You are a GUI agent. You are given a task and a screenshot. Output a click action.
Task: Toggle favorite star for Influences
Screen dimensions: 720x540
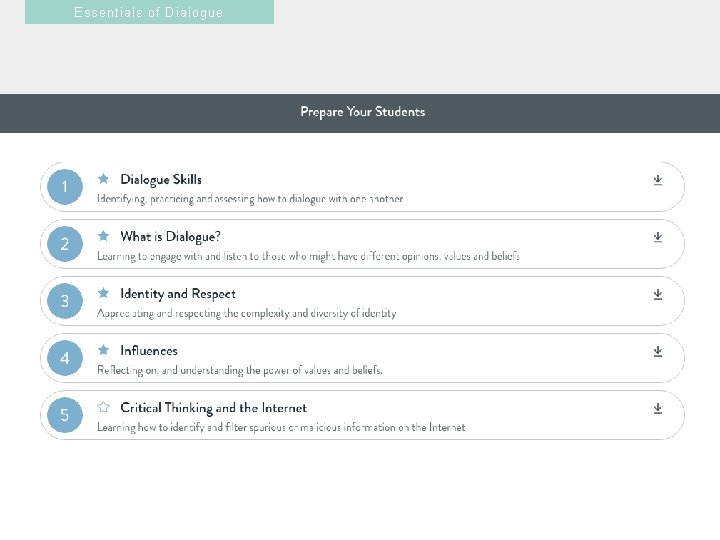103,350
